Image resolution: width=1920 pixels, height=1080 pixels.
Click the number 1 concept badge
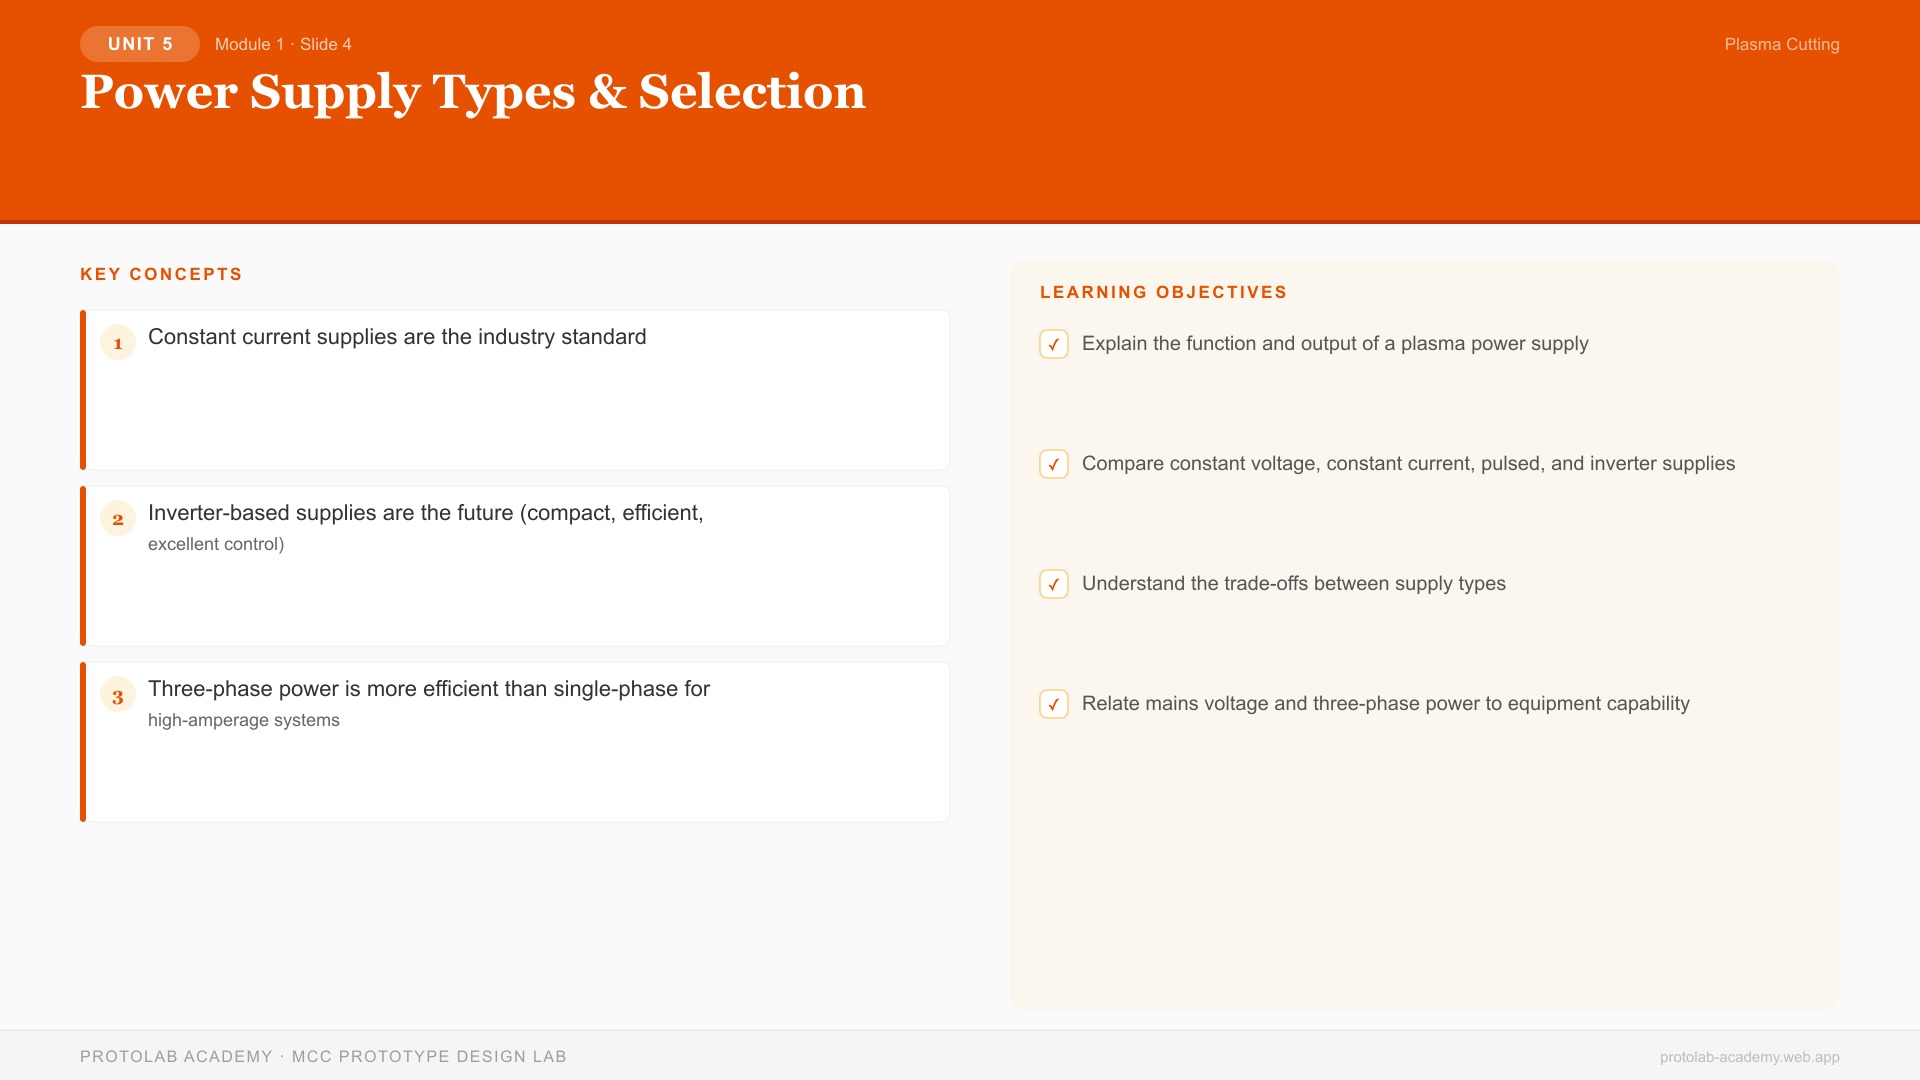[x=118, y=343]
